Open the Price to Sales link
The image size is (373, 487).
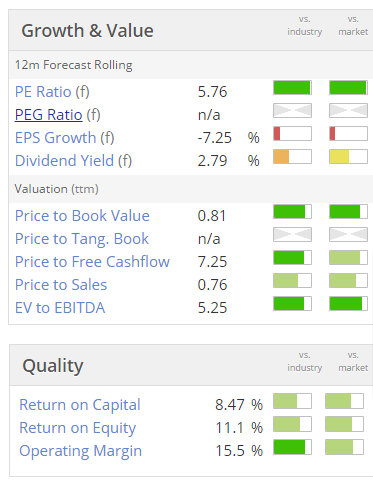(61, 285)
